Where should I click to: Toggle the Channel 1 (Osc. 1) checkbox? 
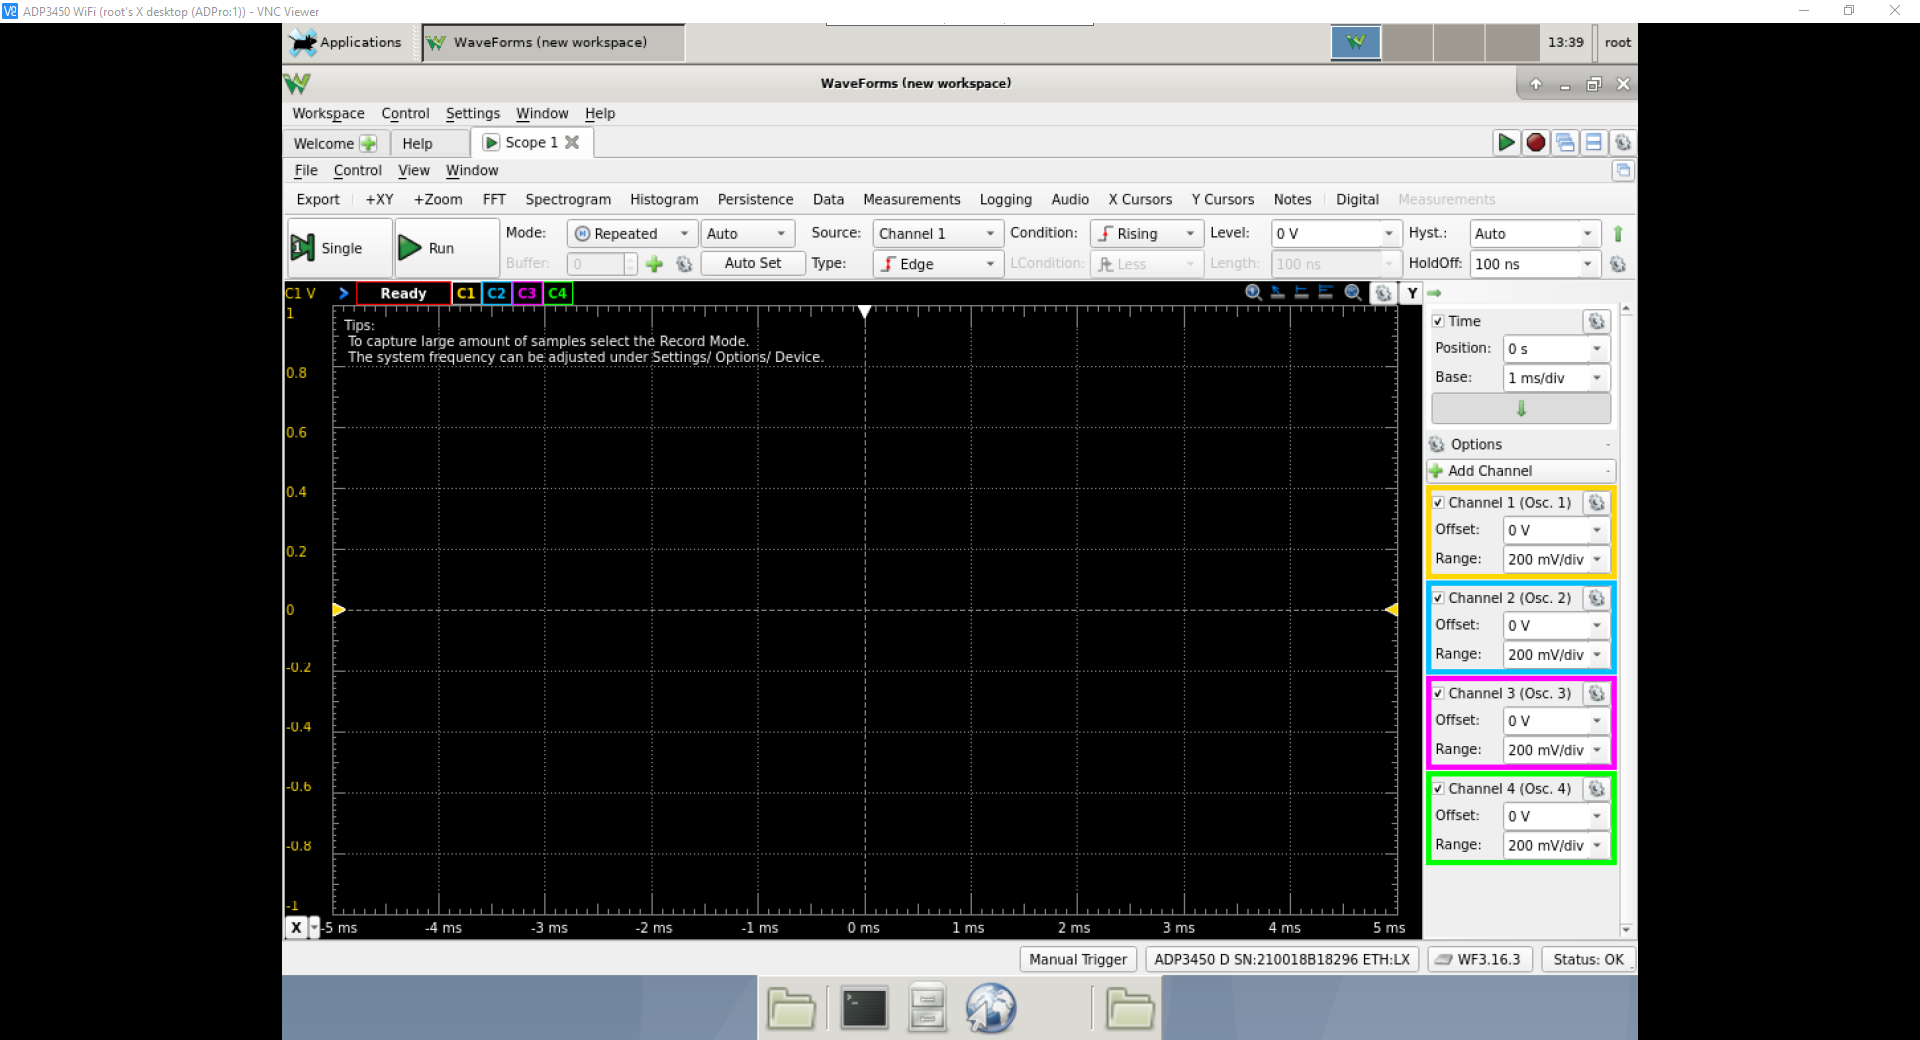point(1438,503)
